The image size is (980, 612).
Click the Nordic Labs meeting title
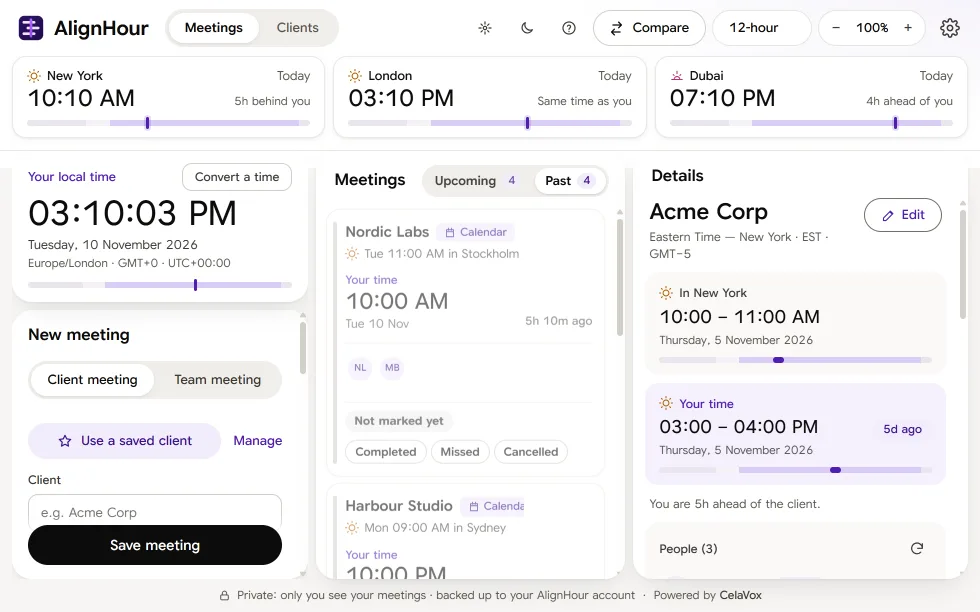tap(388, 232)
